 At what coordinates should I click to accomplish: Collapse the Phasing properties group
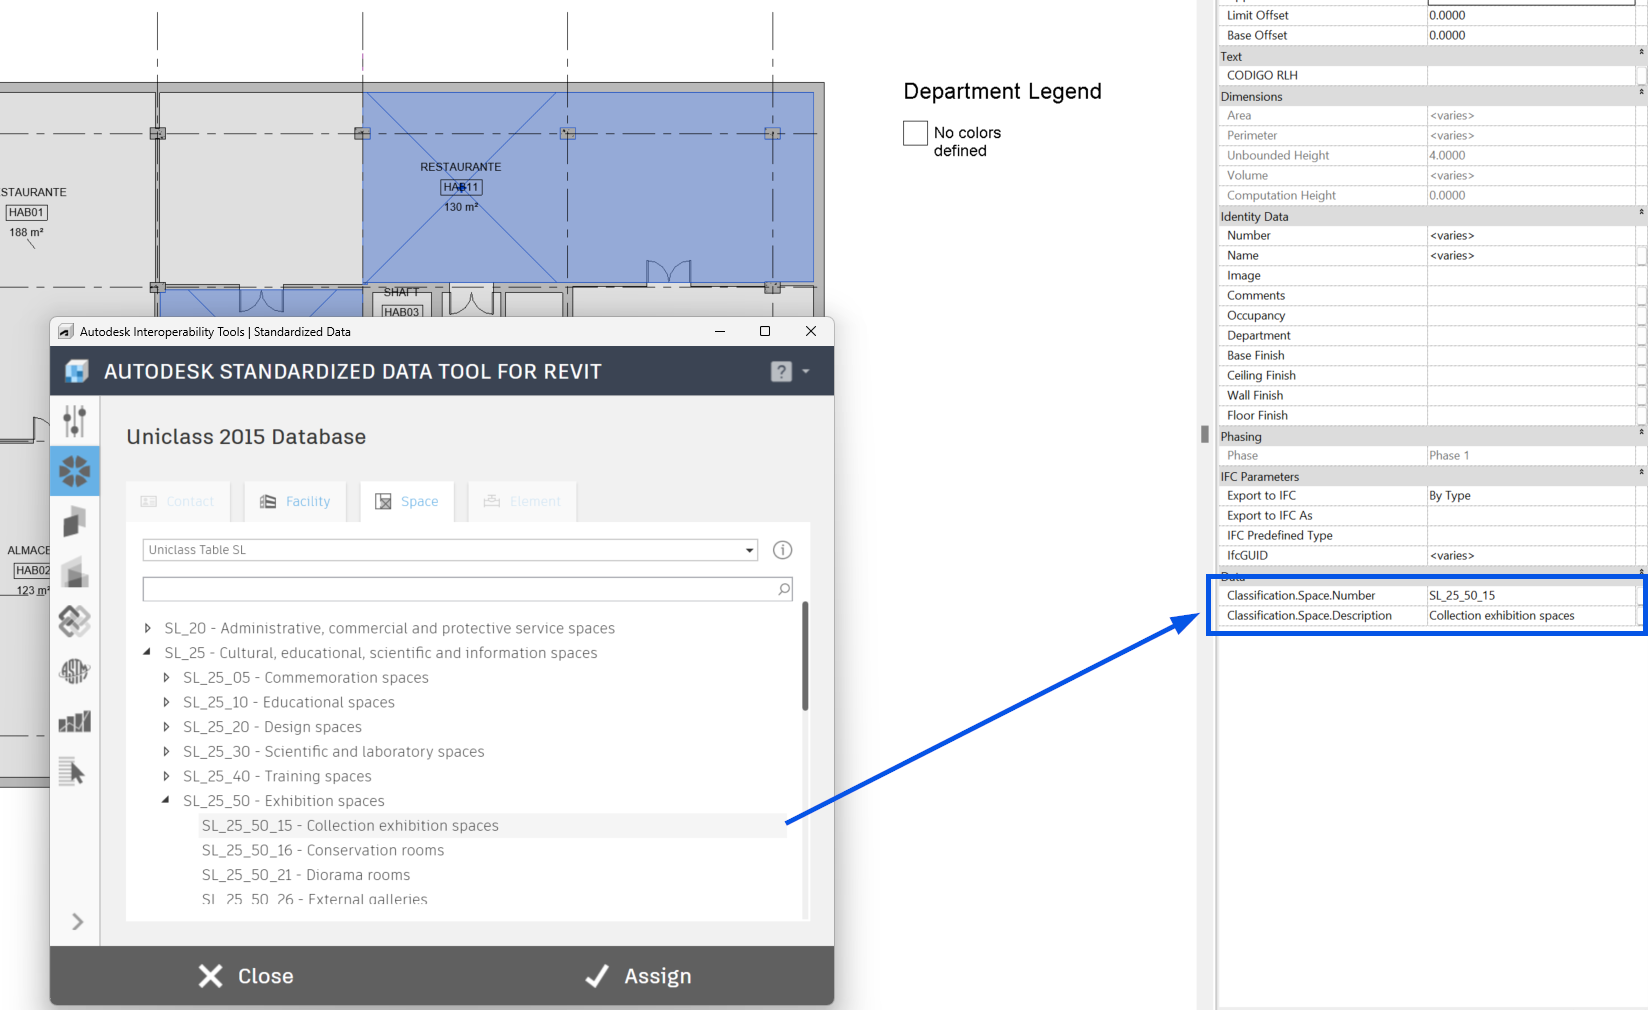[1640, 432]
